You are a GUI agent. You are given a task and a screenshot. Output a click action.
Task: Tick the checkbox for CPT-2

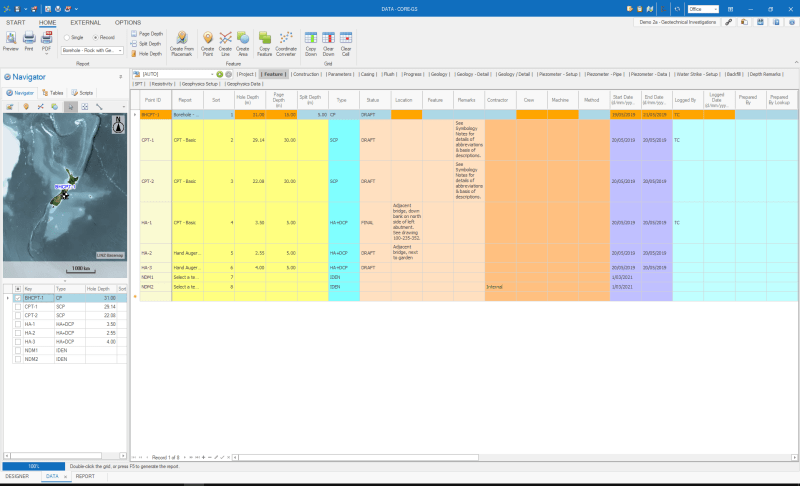[x=18, y=316]
